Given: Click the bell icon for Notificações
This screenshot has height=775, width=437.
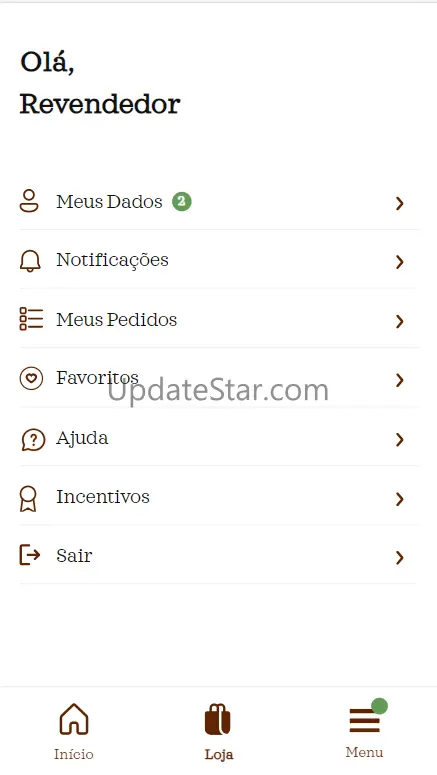Looking at the screenshot, I should point(30,260).
